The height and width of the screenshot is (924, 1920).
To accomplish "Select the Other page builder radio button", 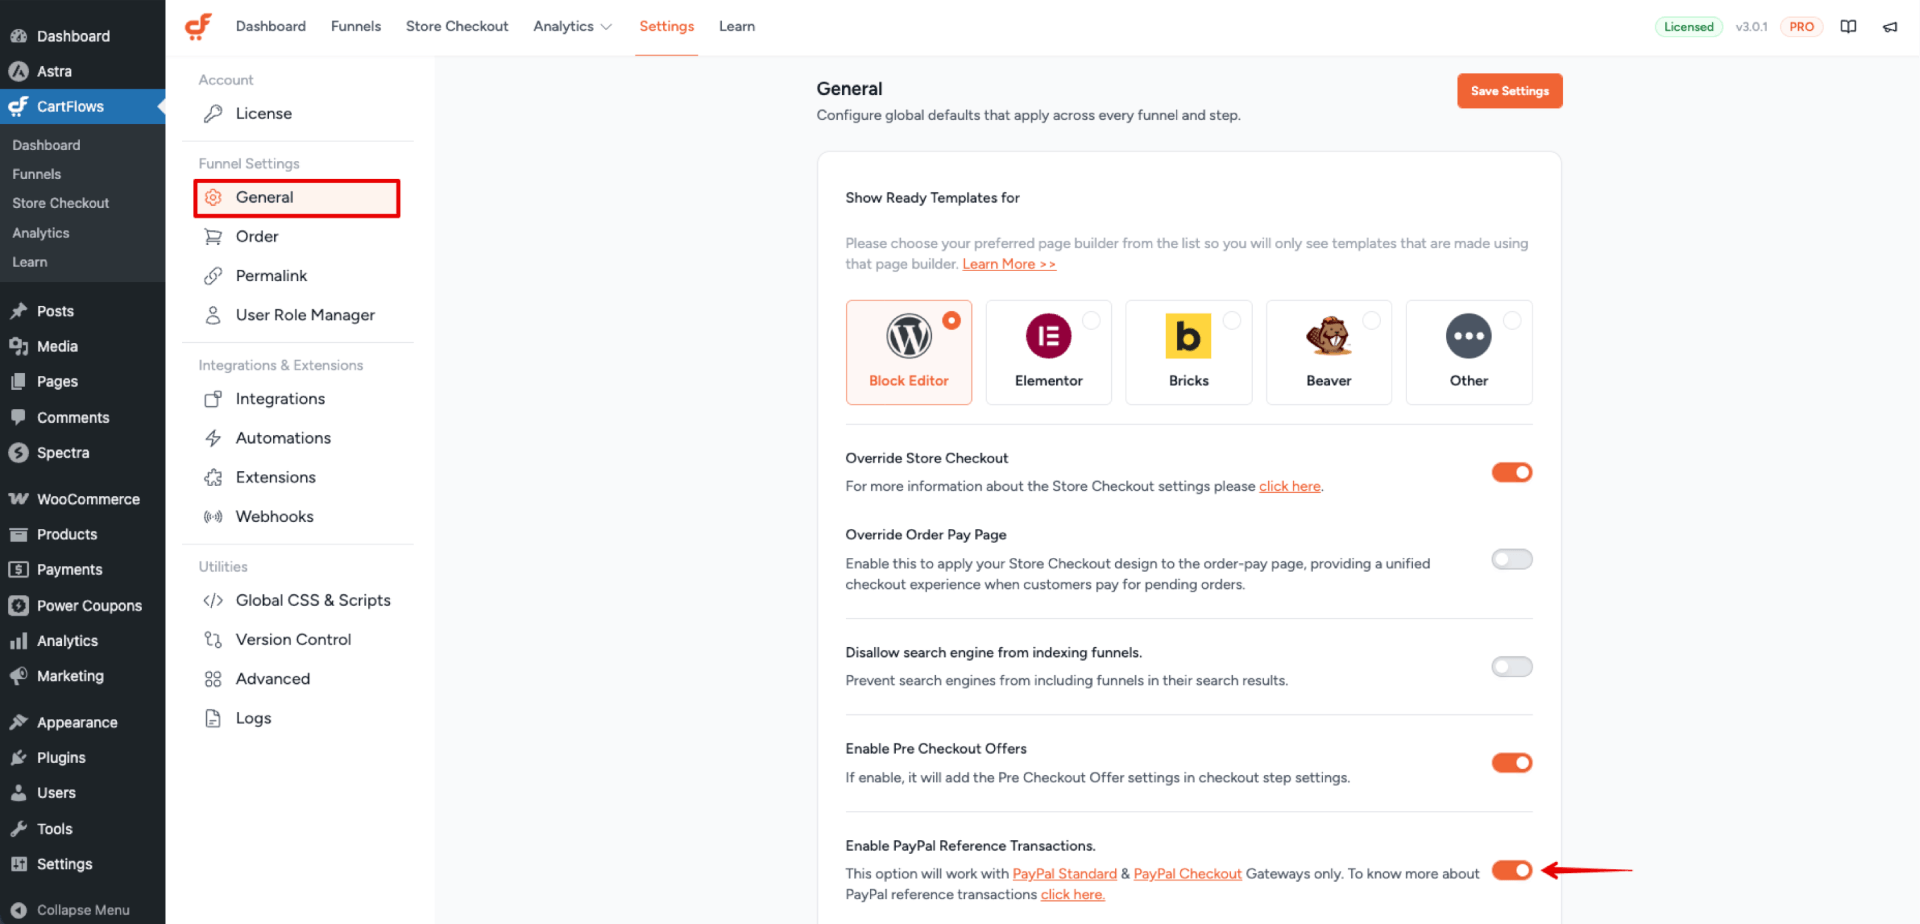I will coord(1512,320).
